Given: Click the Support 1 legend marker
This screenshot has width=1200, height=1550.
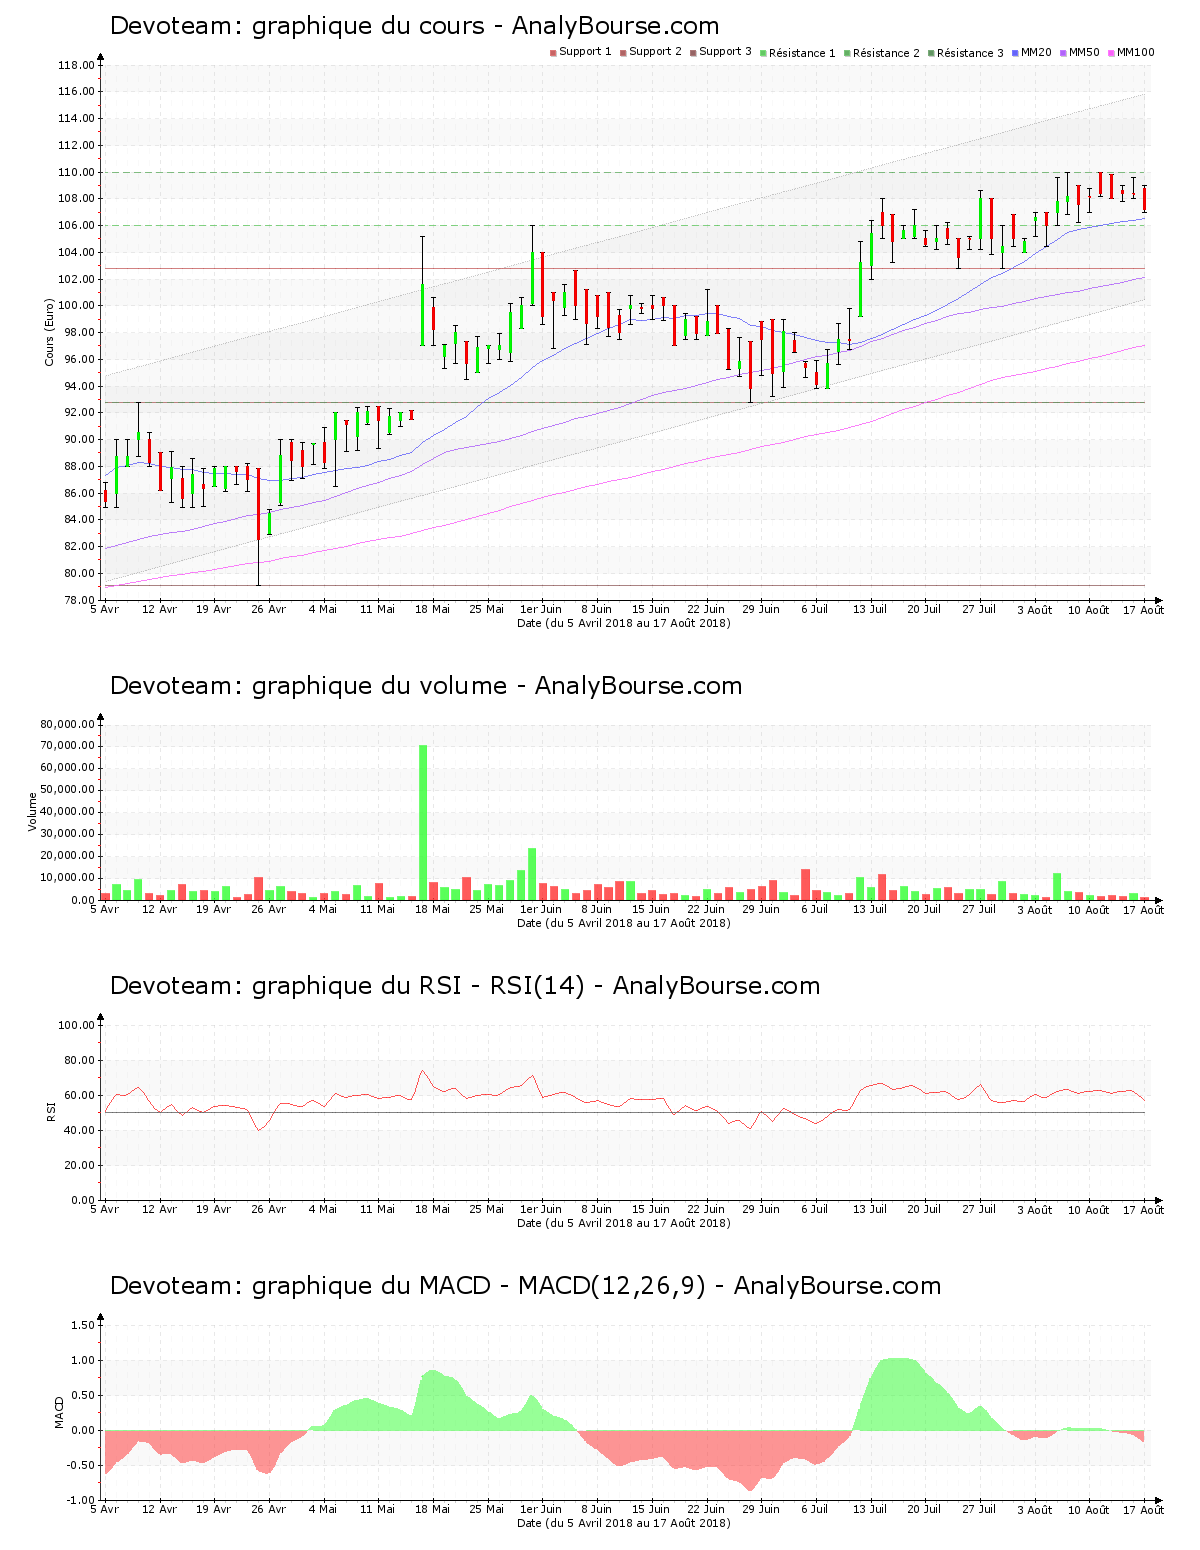Looking at the screenshot, I should tap(553, 52).
